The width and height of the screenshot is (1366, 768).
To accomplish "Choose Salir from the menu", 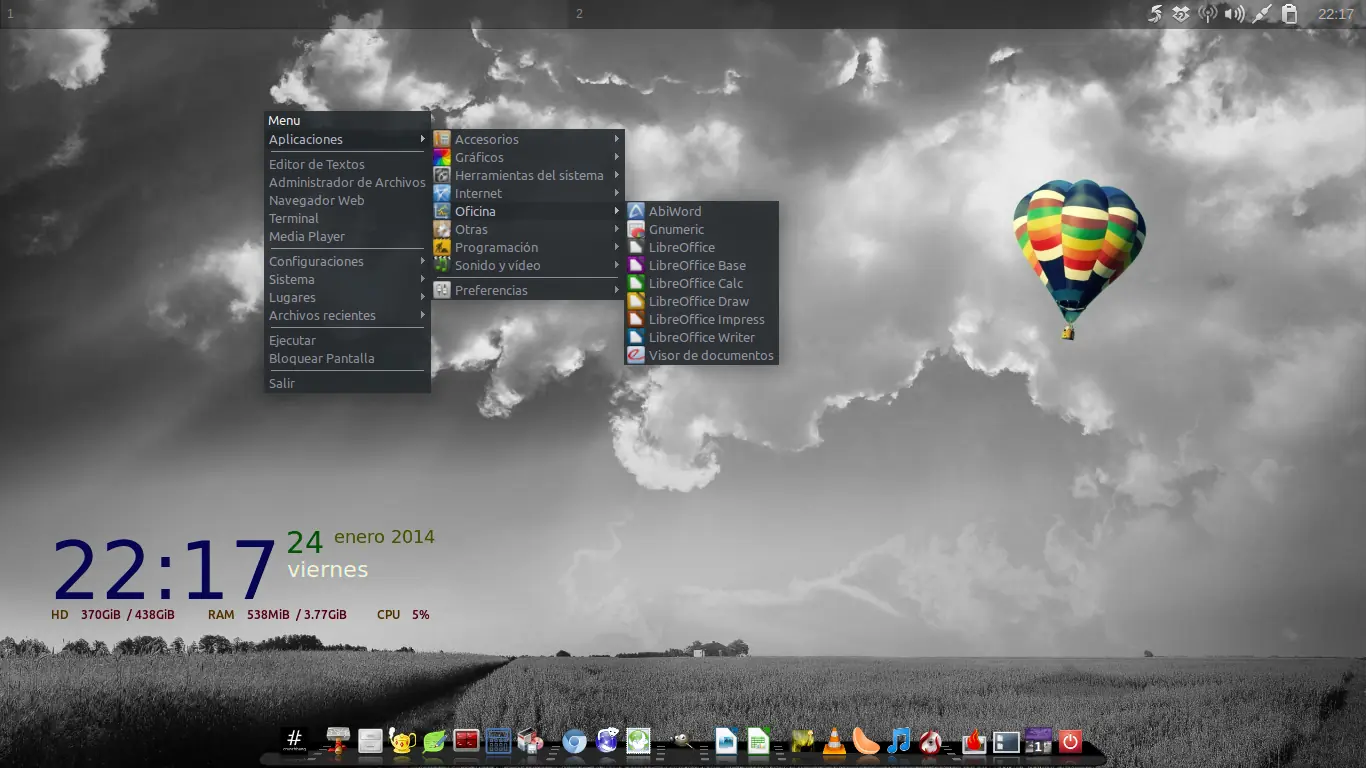I will (x=347, y=383).
